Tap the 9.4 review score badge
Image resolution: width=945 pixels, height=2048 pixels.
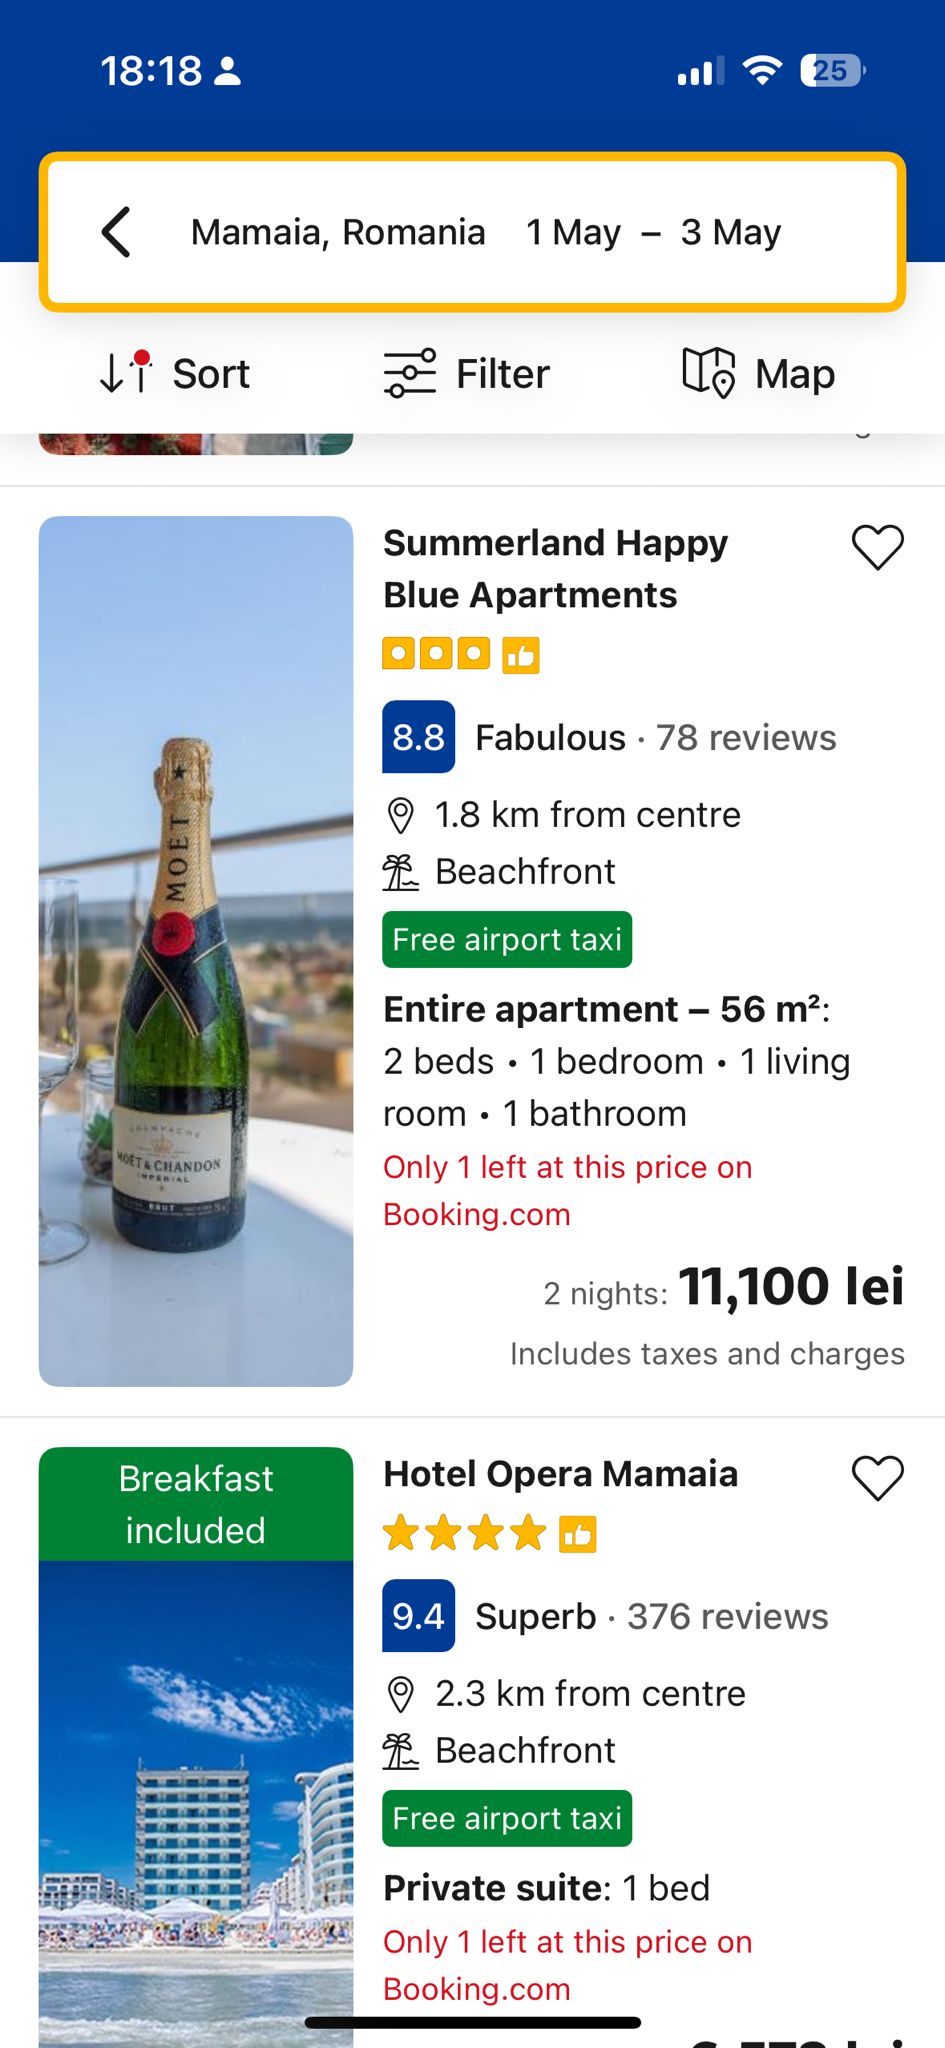point(418,1616)
